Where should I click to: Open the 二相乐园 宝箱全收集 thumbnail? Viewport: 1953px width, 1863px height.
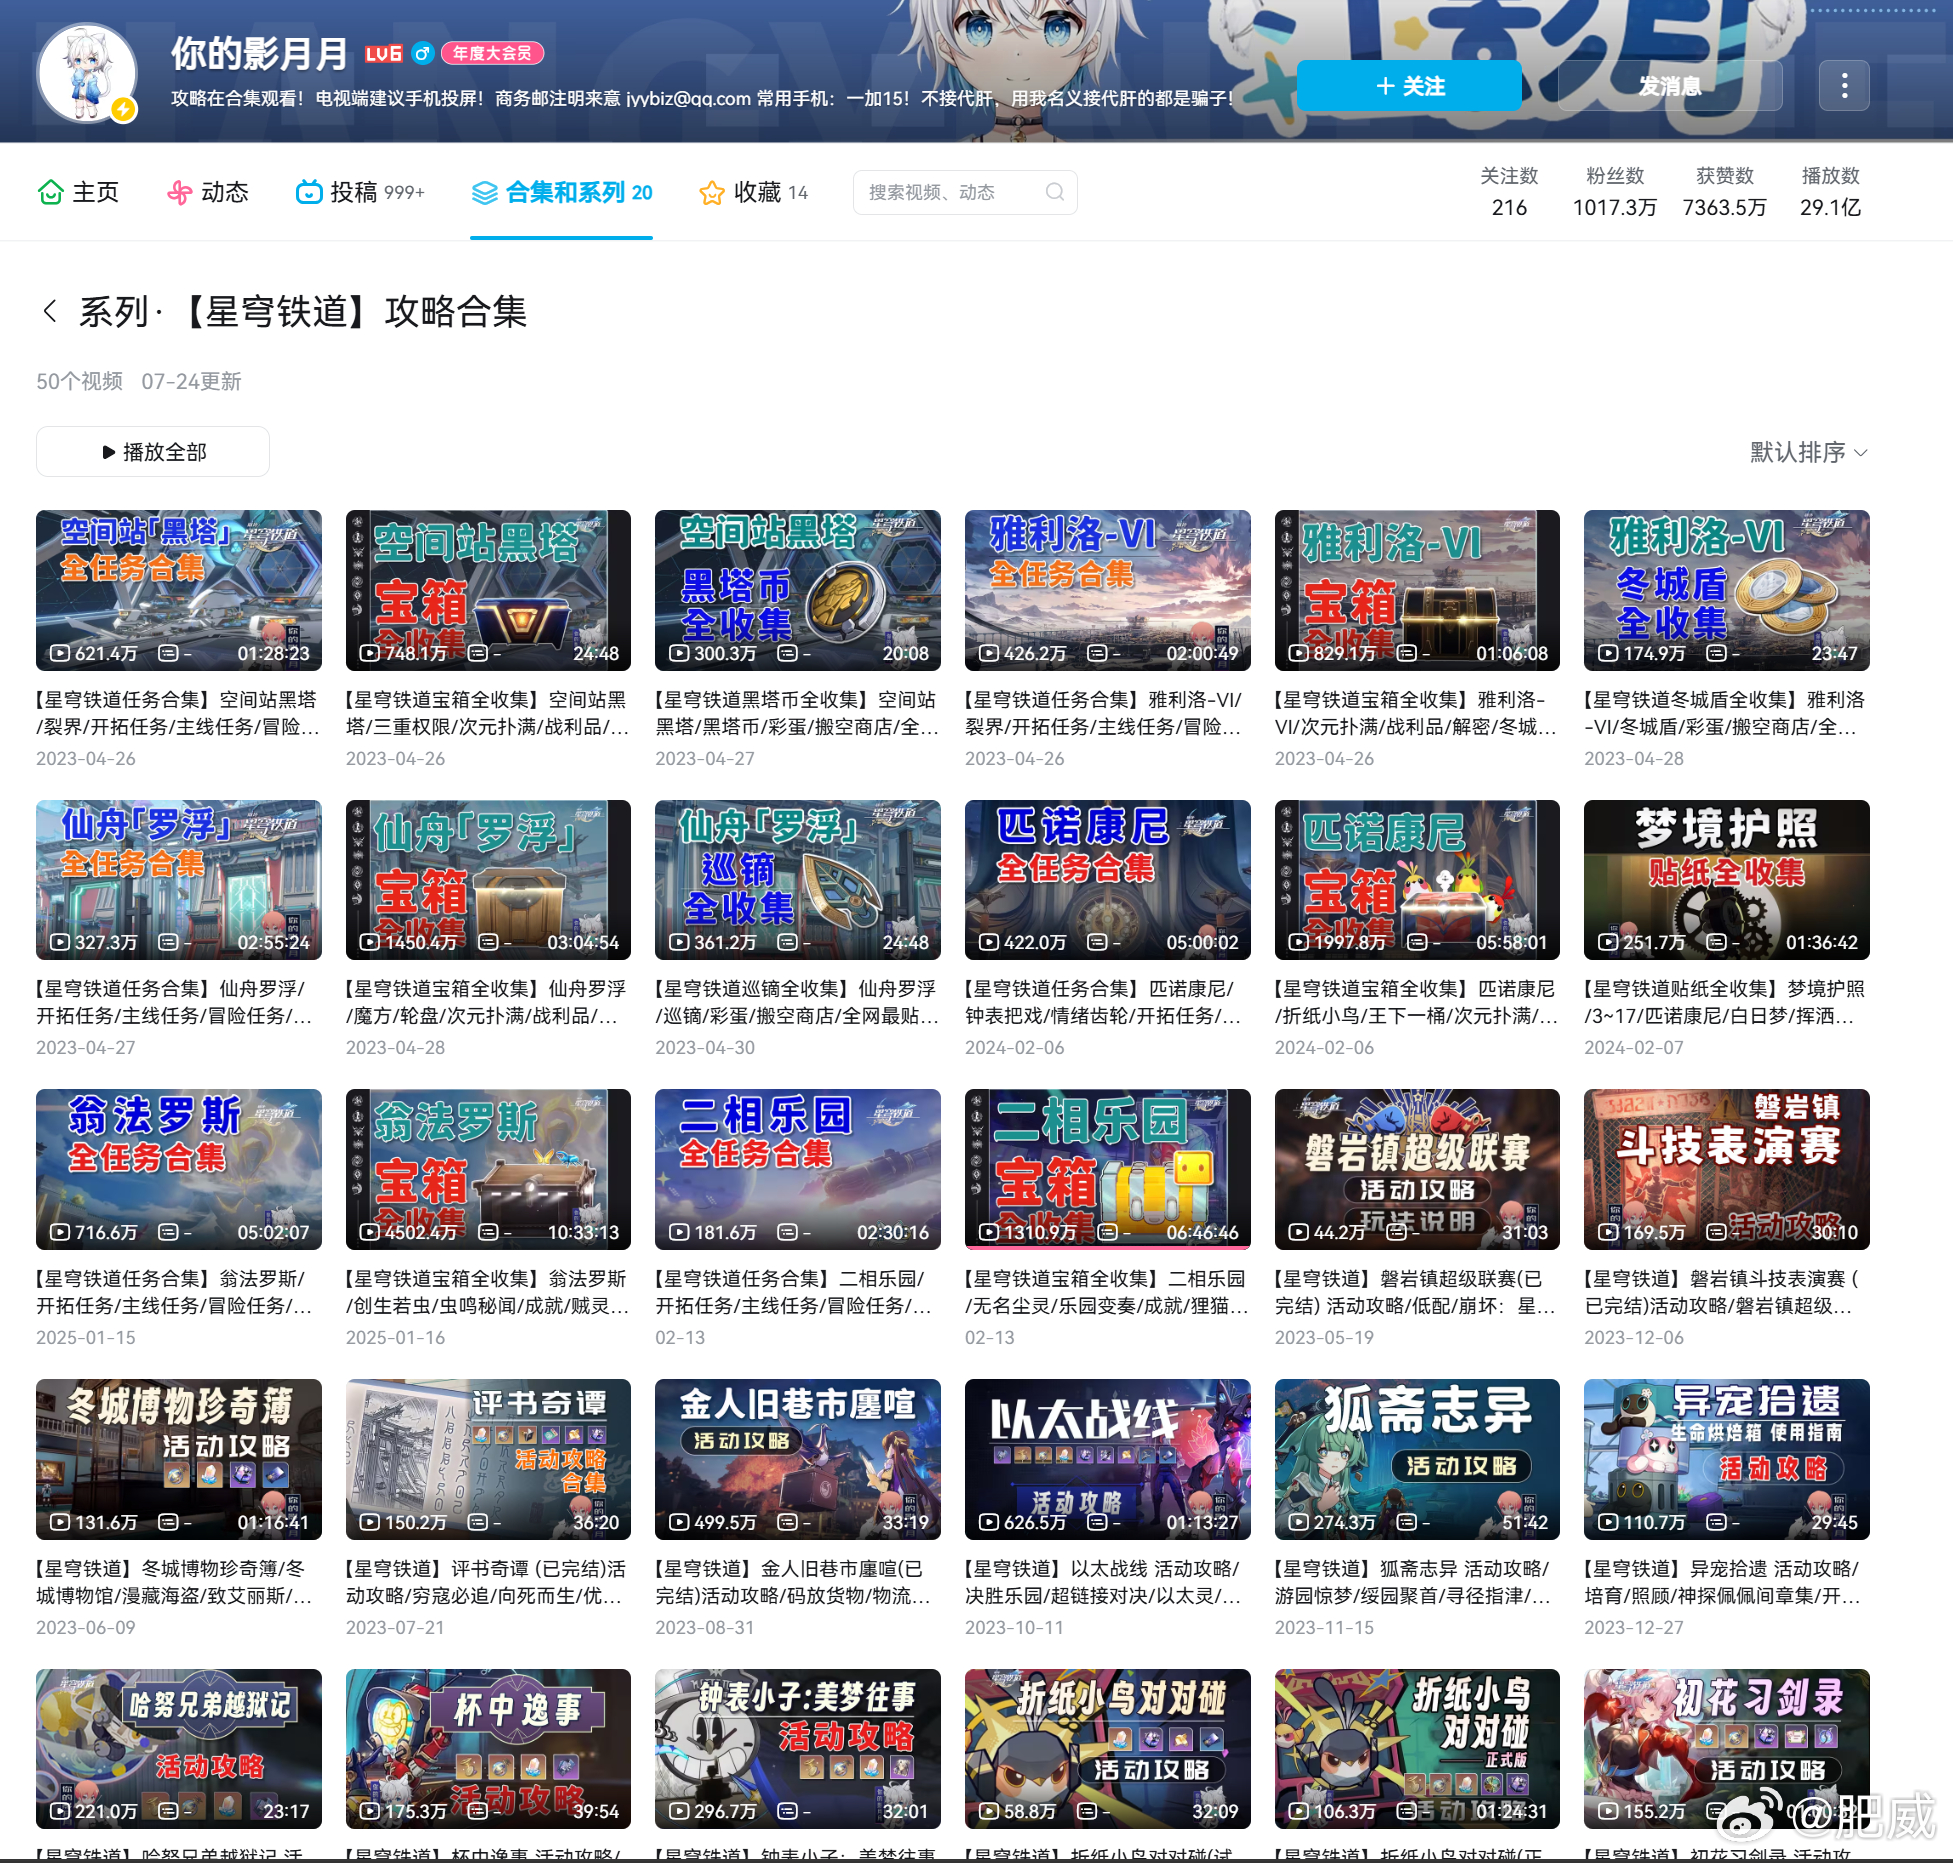click(x=1108, y=1169)
